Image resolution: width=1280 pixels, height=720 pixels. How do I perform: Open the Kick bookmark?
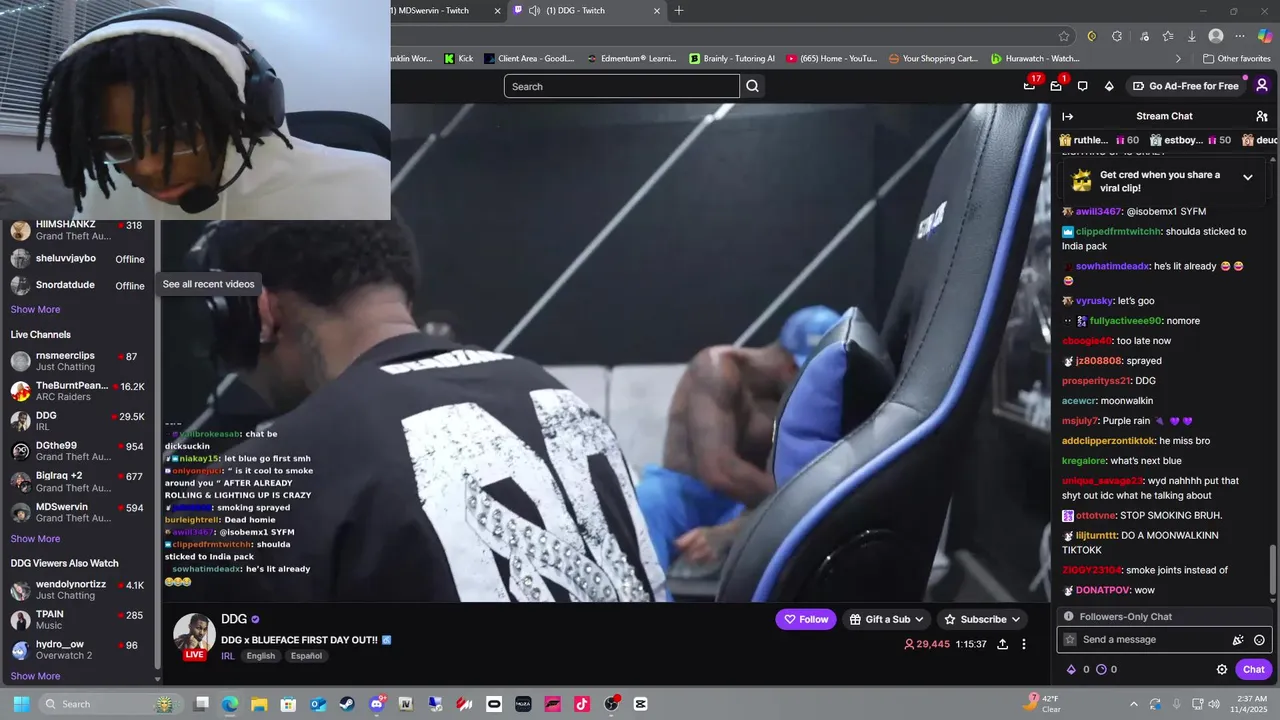[x=459, y=59]
